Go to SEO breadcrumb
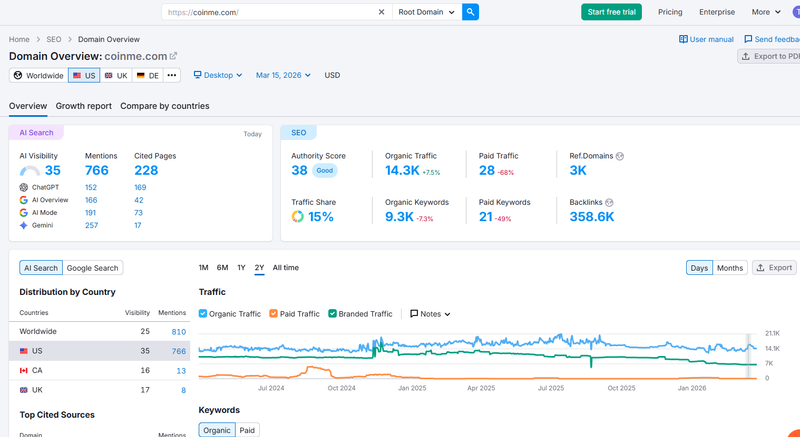Viewport: 800px width, 437px height. [54, 39]
